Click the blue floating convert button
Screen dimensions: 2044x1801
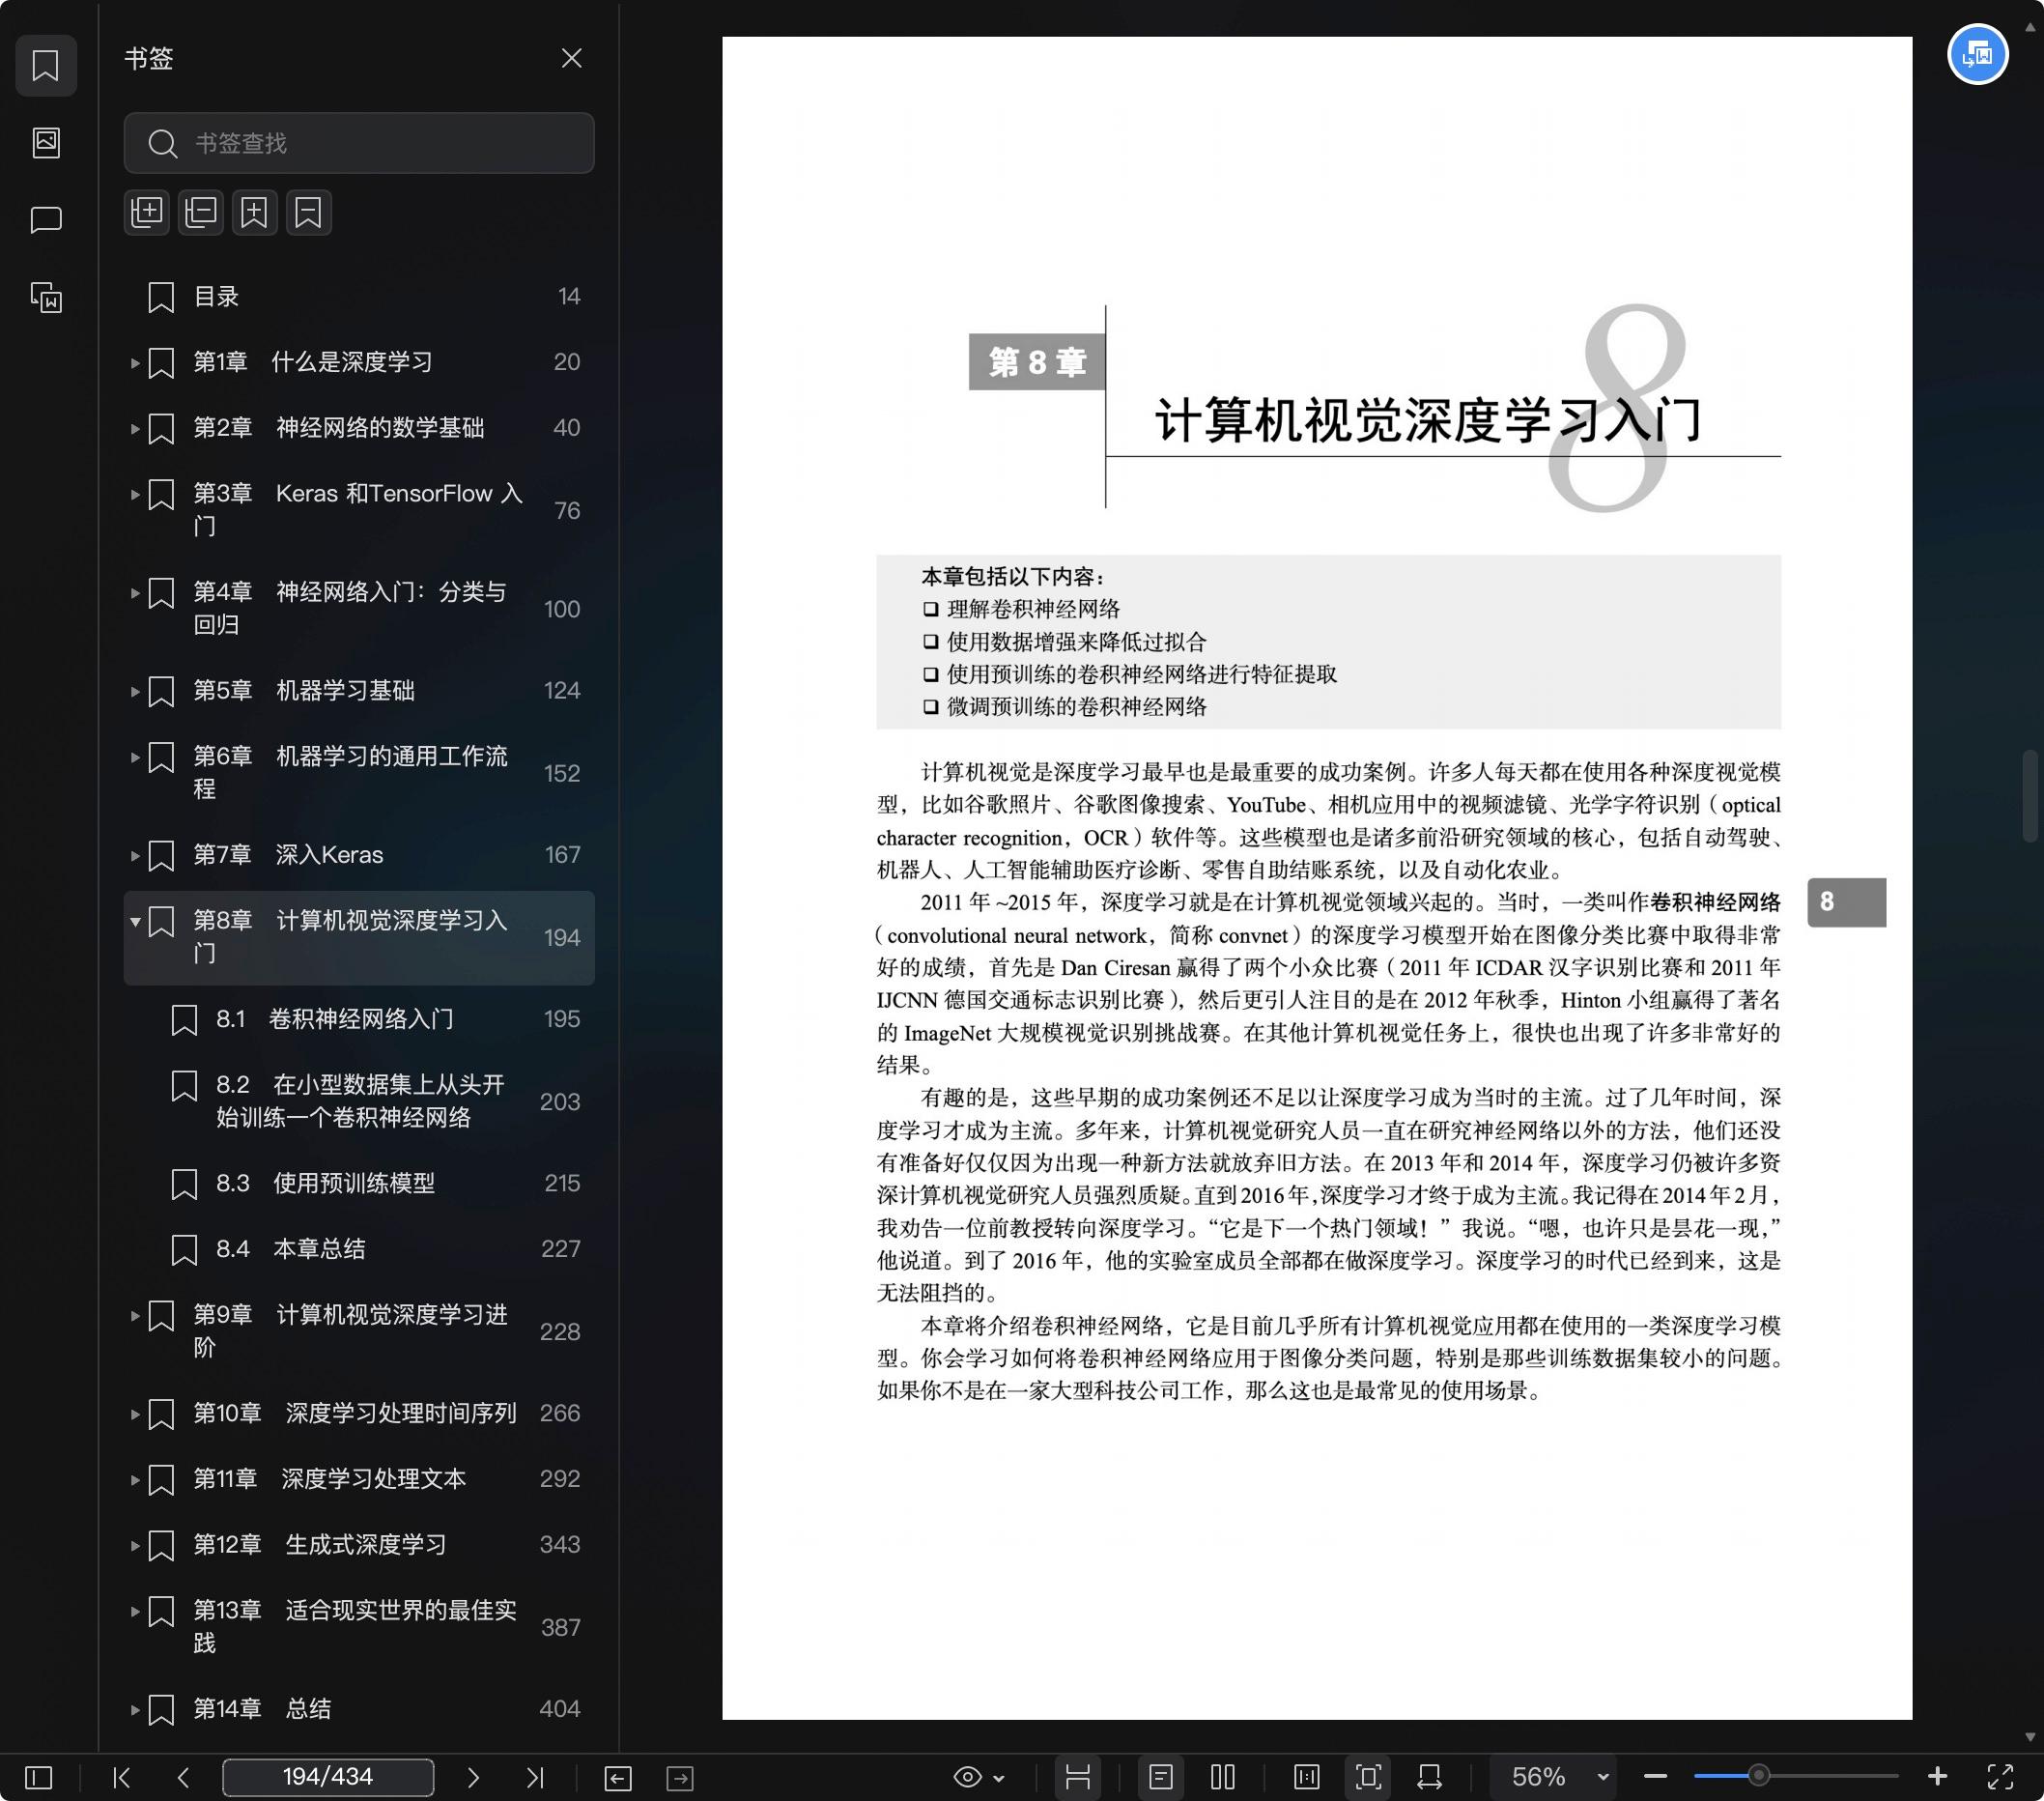[x=1977, y=54]
